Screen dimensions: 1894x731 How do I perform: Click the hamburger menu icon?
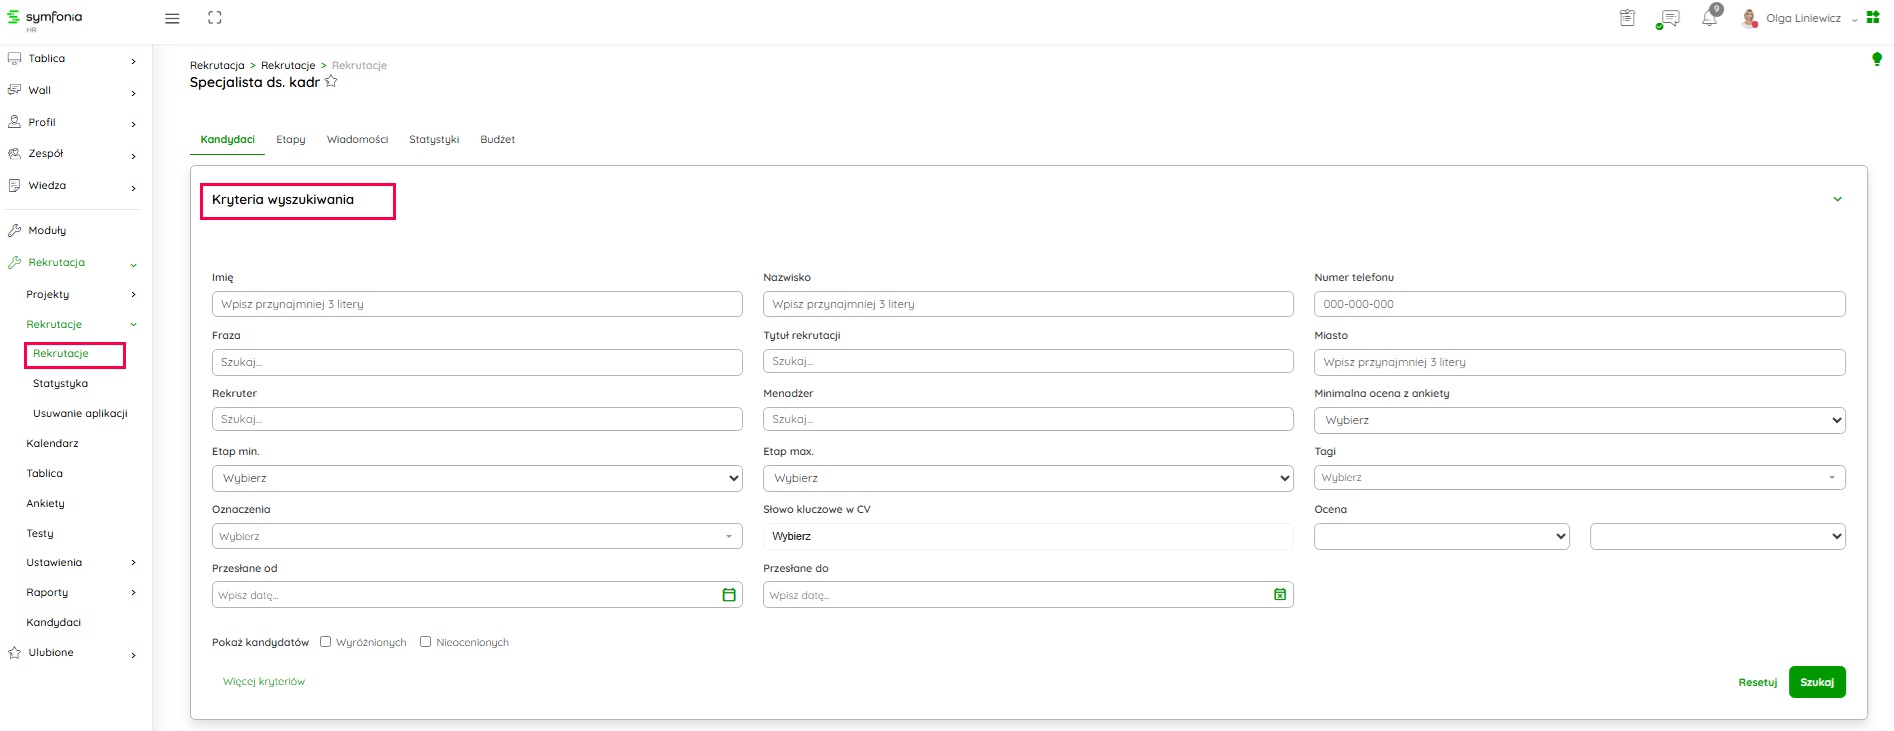pos(172,18)
